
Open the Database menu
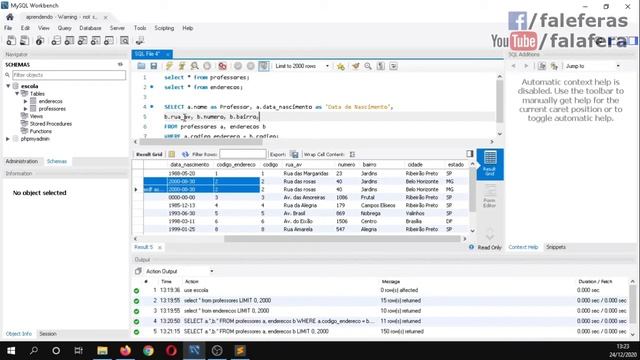(90, 28)
